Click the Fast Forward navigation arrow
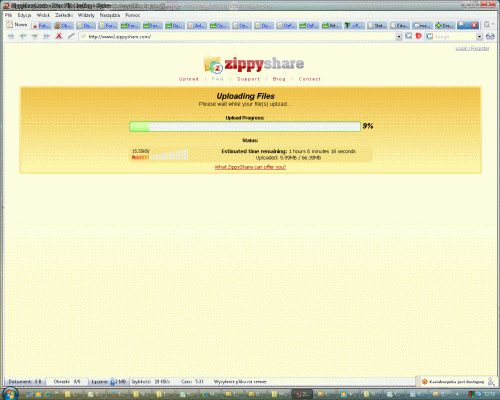The height and width of the screenshot is (400, 500). [46, 36]
